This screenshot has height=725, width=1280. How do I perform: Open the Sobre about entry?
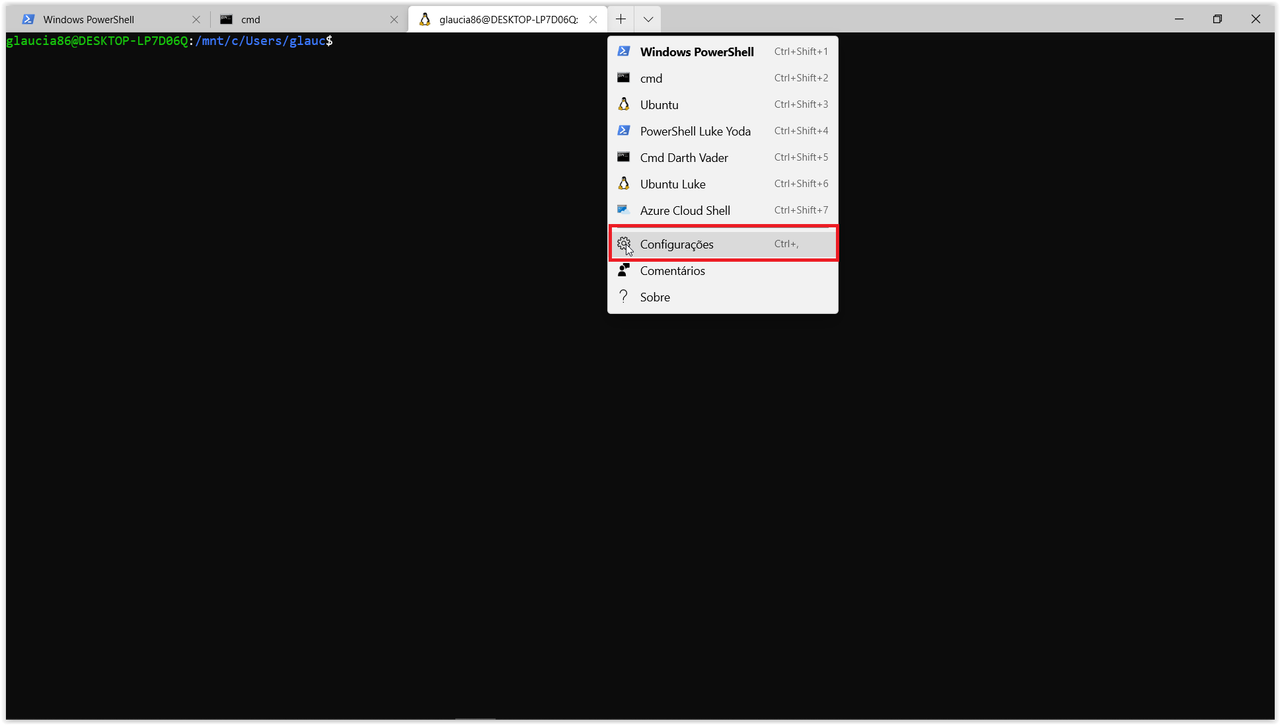[x=723, y=297]
